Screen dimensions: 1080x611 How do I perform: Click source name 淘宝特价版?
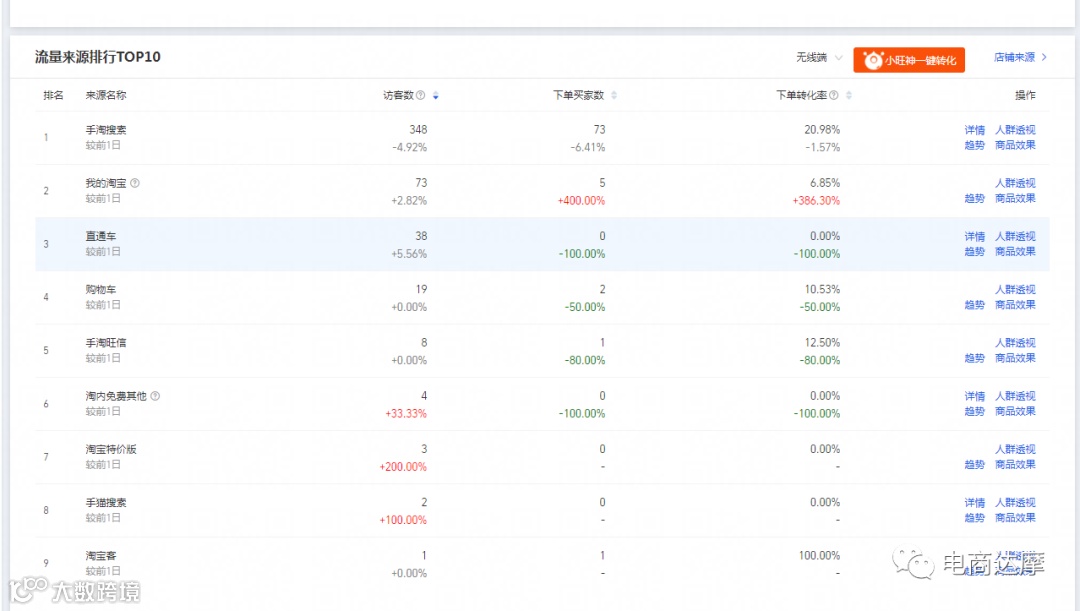[x=111, y=449]
